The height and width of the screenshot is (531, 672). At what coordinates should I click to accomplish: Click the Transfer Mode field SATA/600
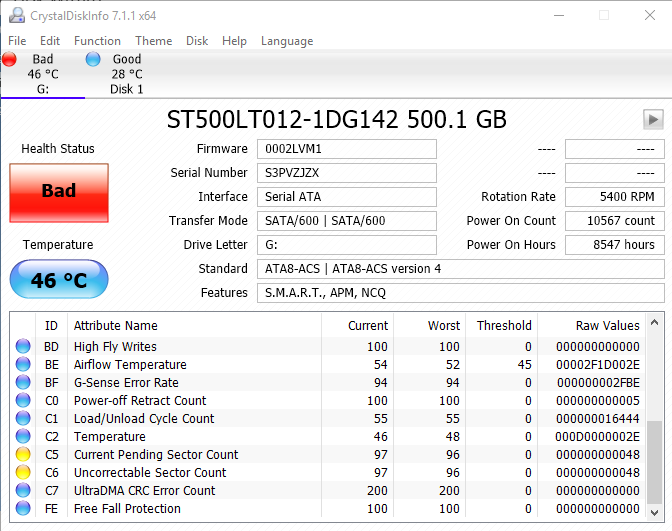click(x=347, y=221)
